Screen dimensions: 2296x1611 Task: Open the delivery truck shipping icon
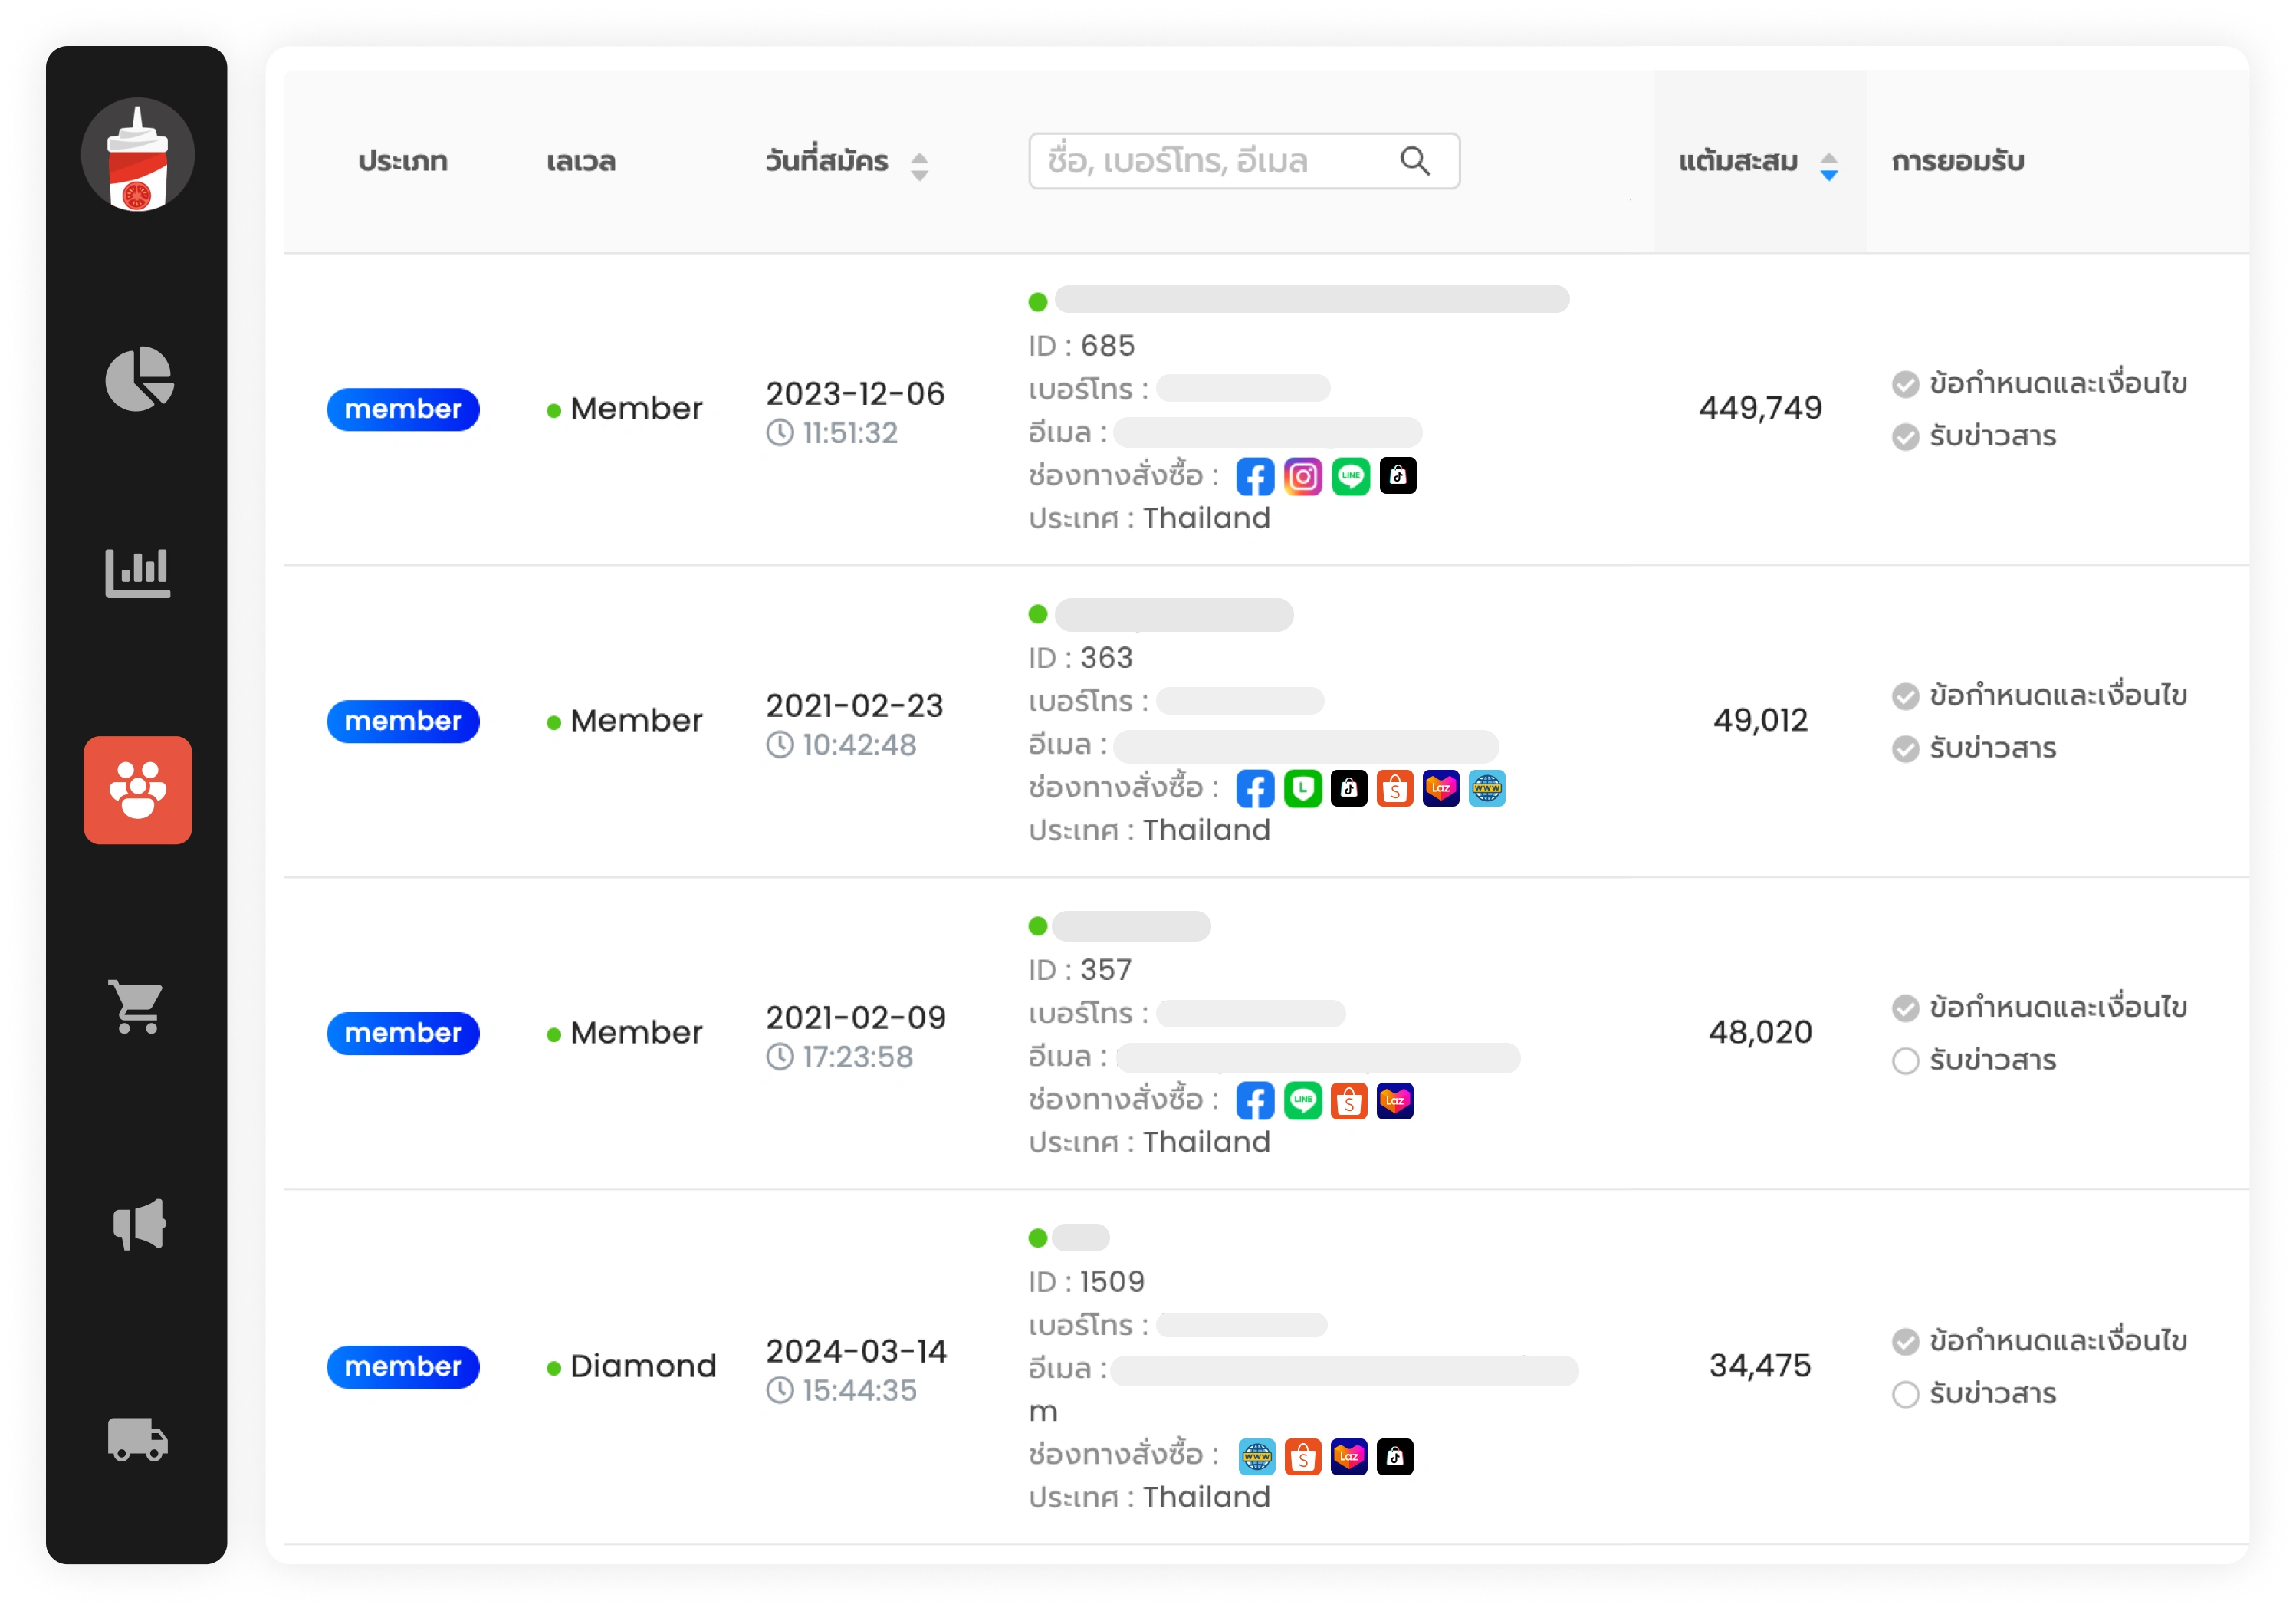pos(137,1439)
